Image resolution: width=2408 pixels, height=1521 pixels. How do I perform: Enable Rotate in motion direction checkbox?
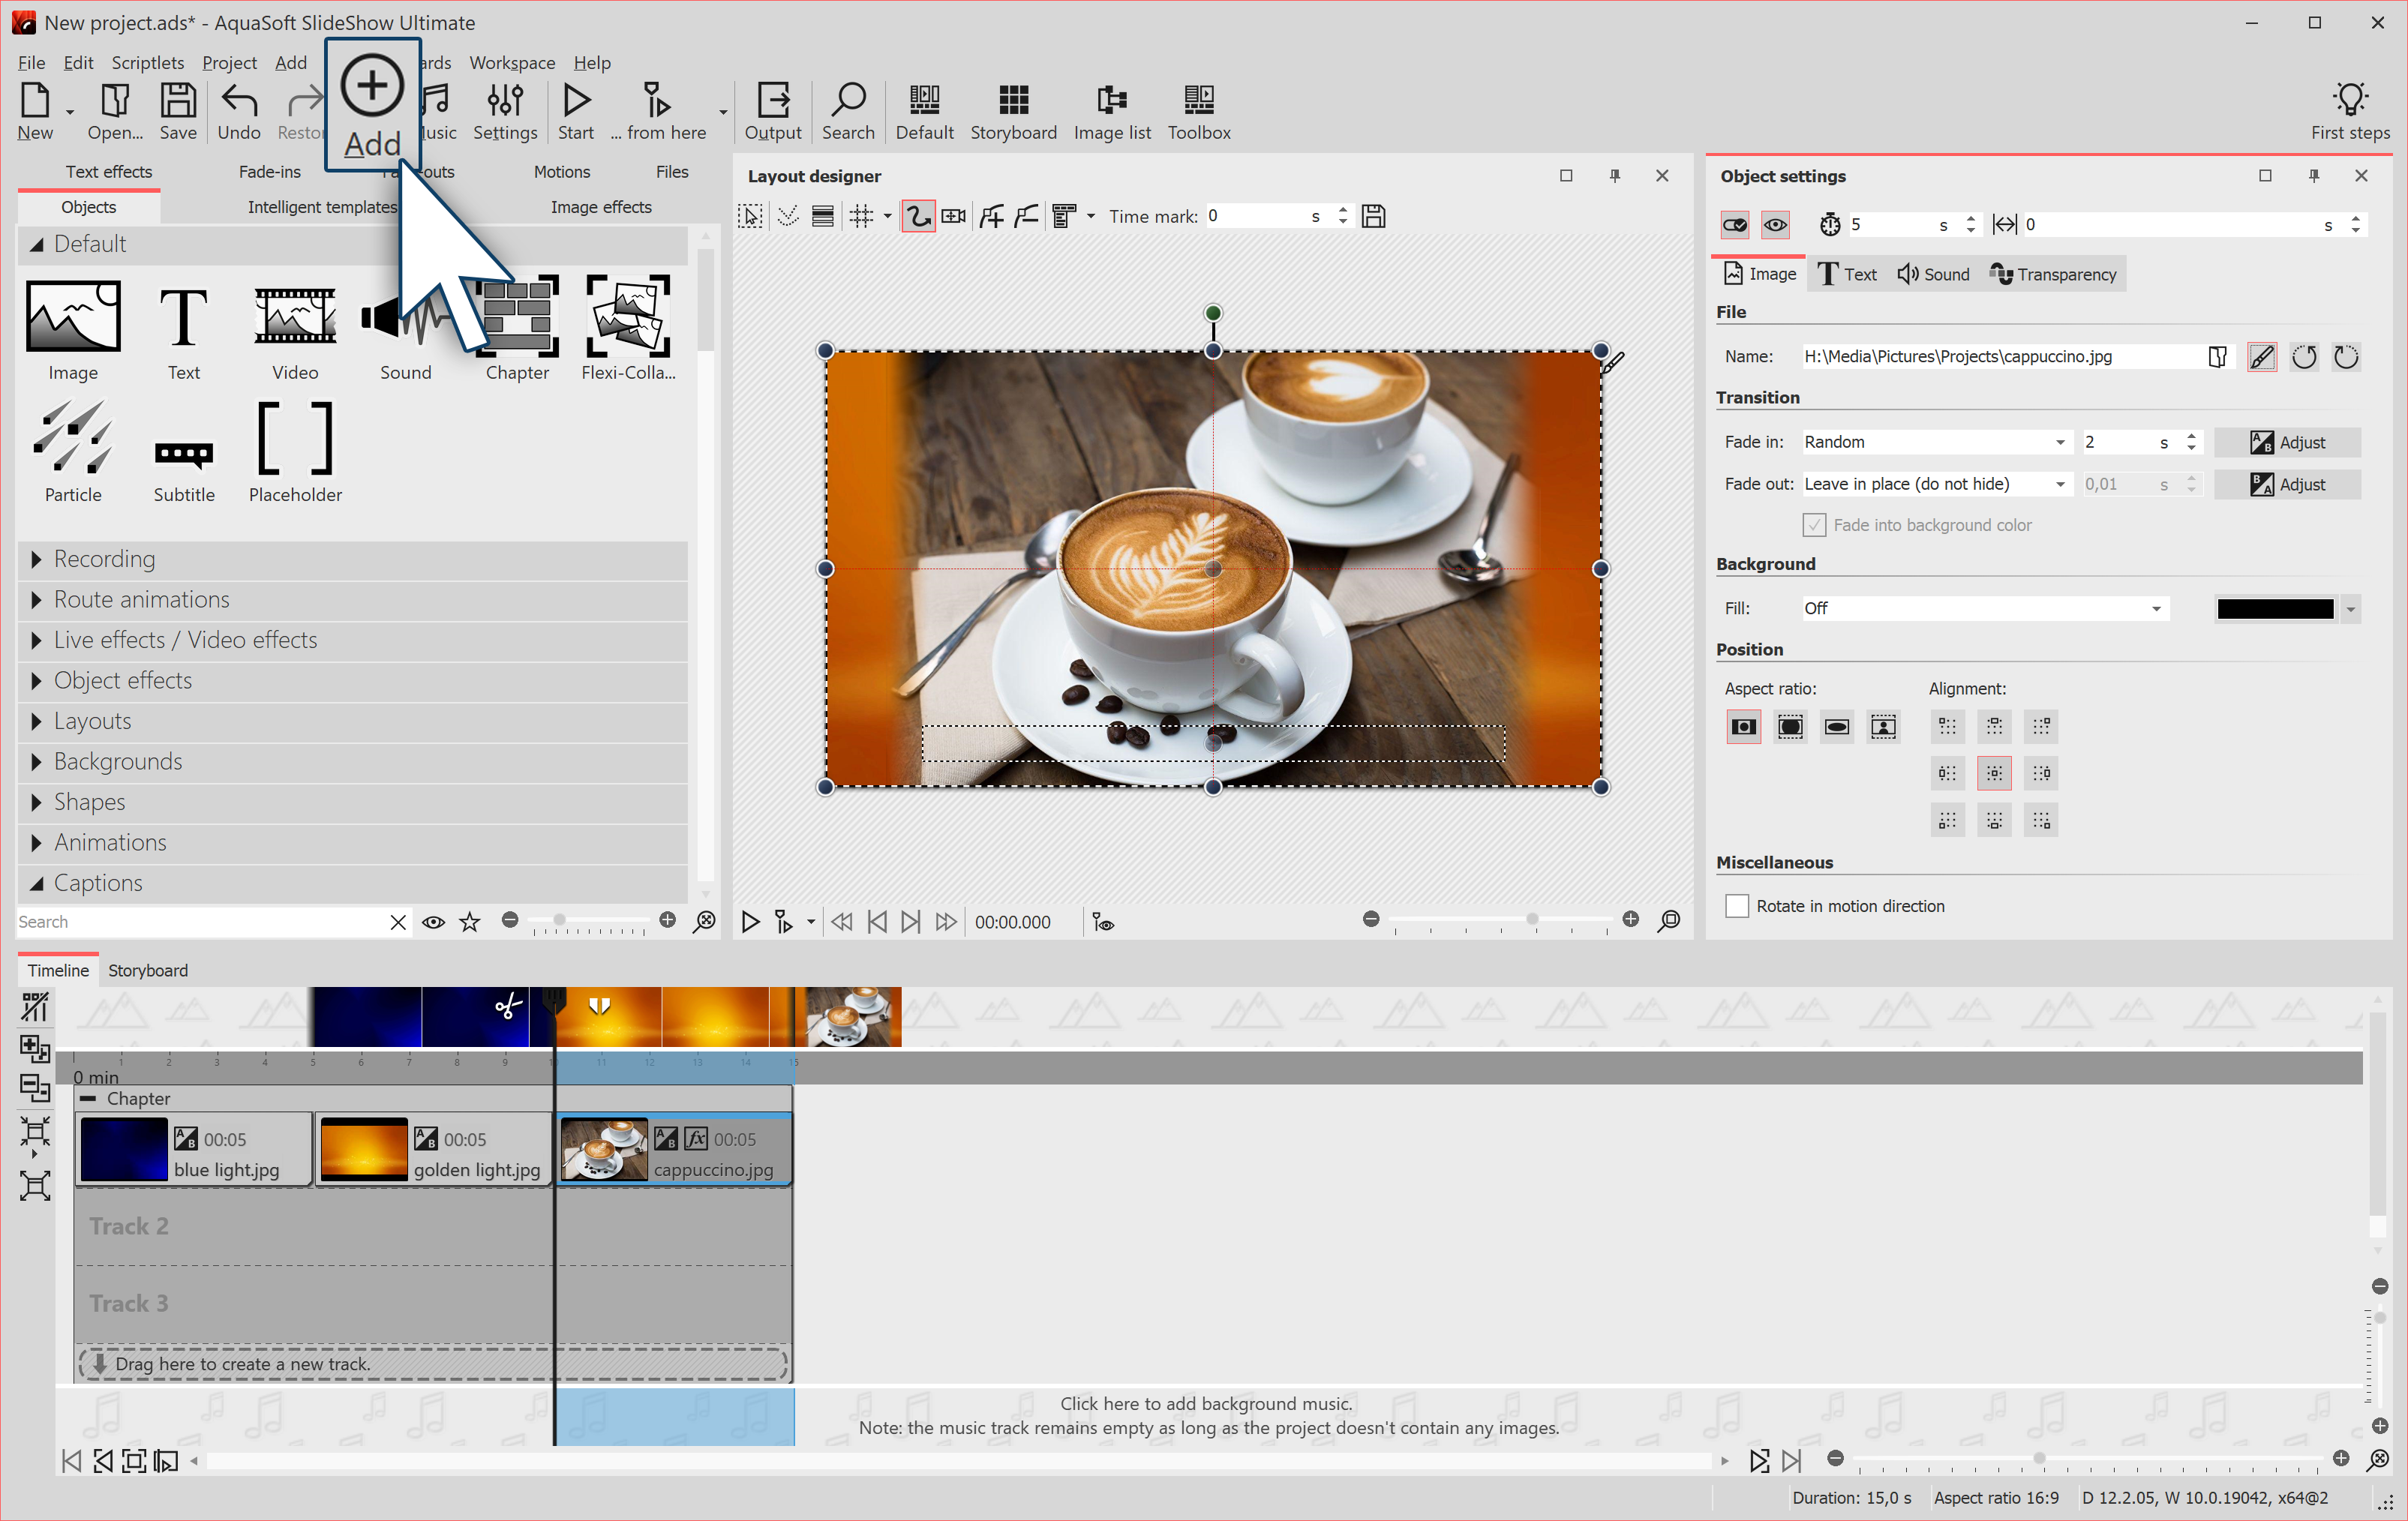click(1737, 906)
